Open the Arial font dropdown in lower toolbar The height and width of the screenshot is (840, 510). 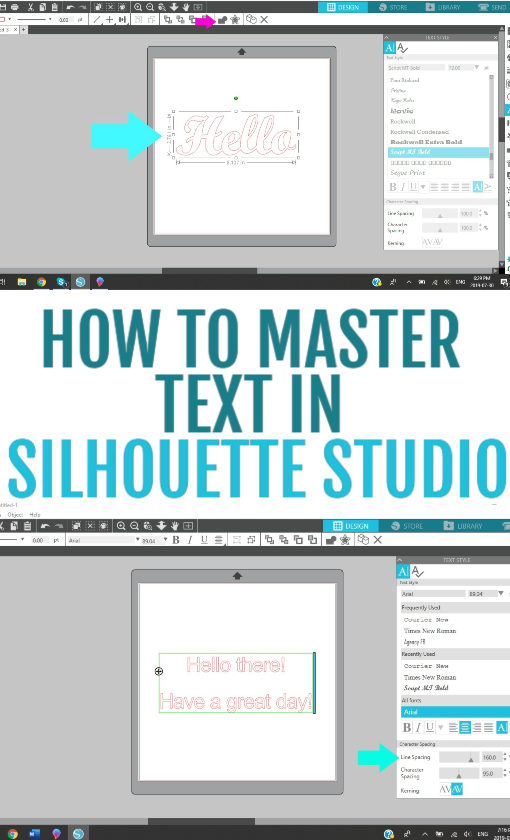(138, 540)
